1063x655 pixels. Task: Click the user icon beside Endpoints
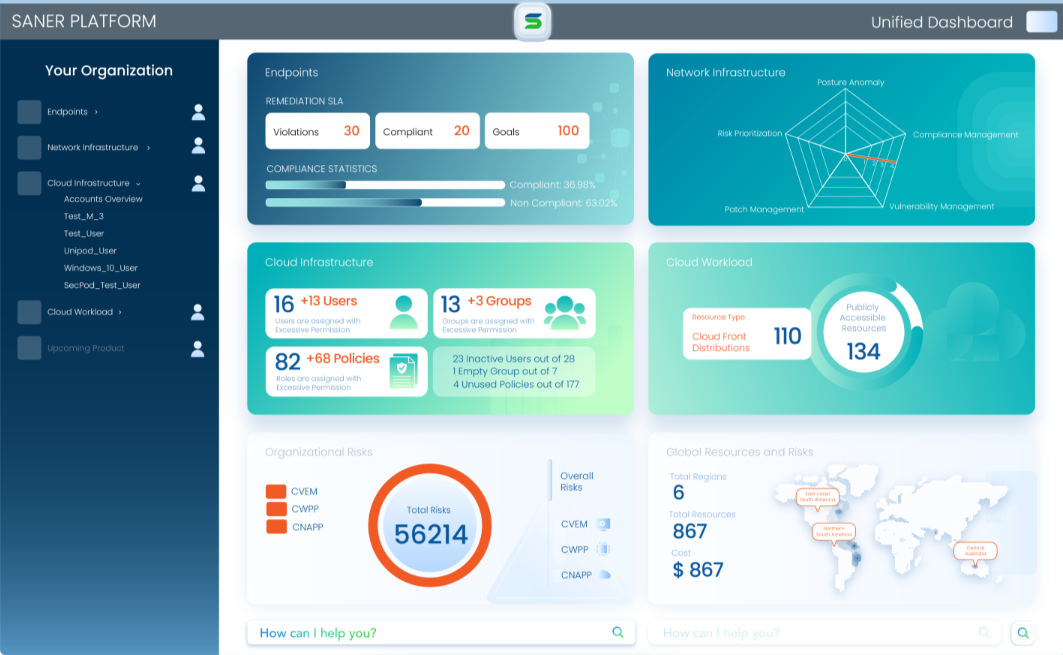pyautogui.click(x=198, y=112)
